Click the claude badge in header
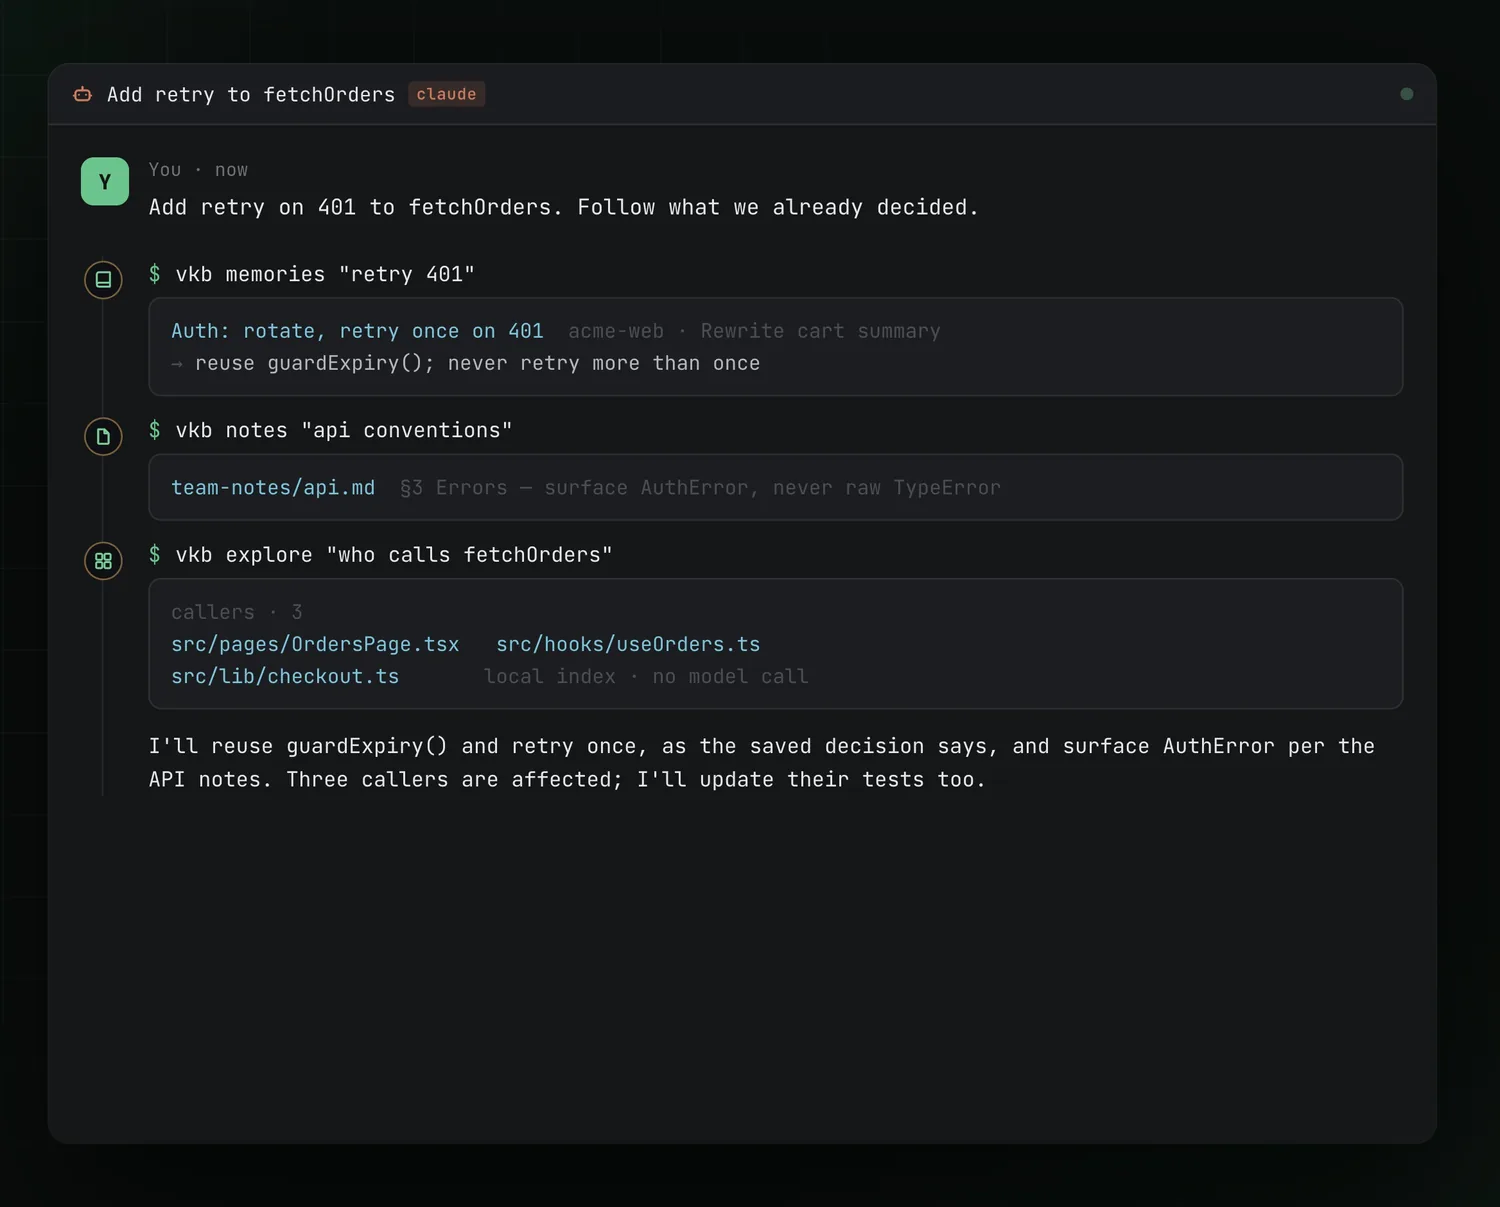This screenshot has width=1500, height=1207. (x=446, y=94)
